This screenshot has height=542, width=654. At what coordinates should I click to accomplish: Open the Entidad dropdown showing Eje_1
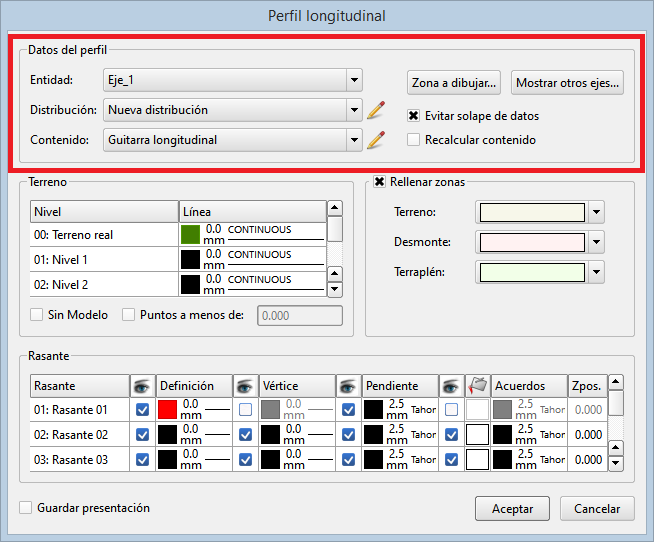(x=233, y=80)
